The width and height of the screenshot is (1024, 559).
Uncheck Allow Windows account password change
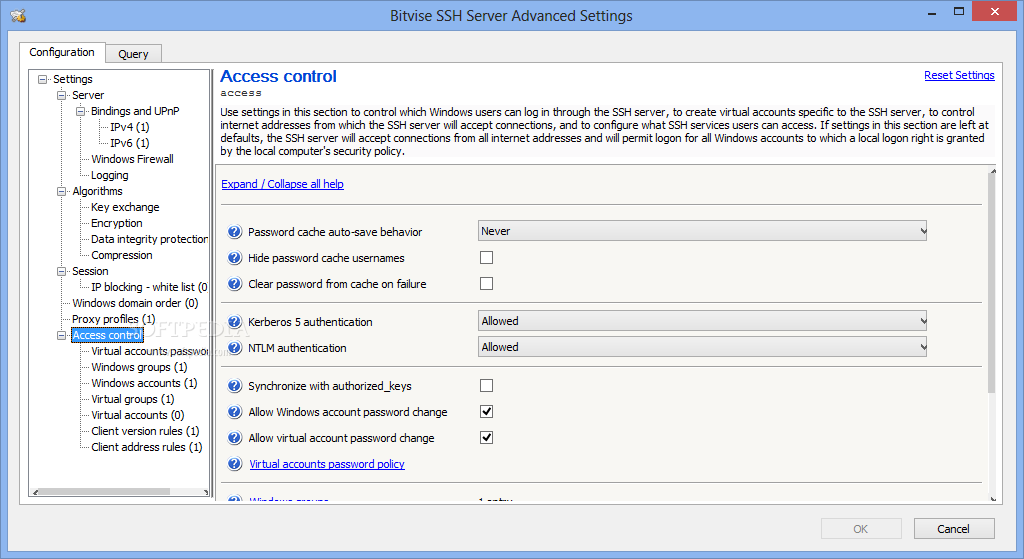[x=487, y=412]
